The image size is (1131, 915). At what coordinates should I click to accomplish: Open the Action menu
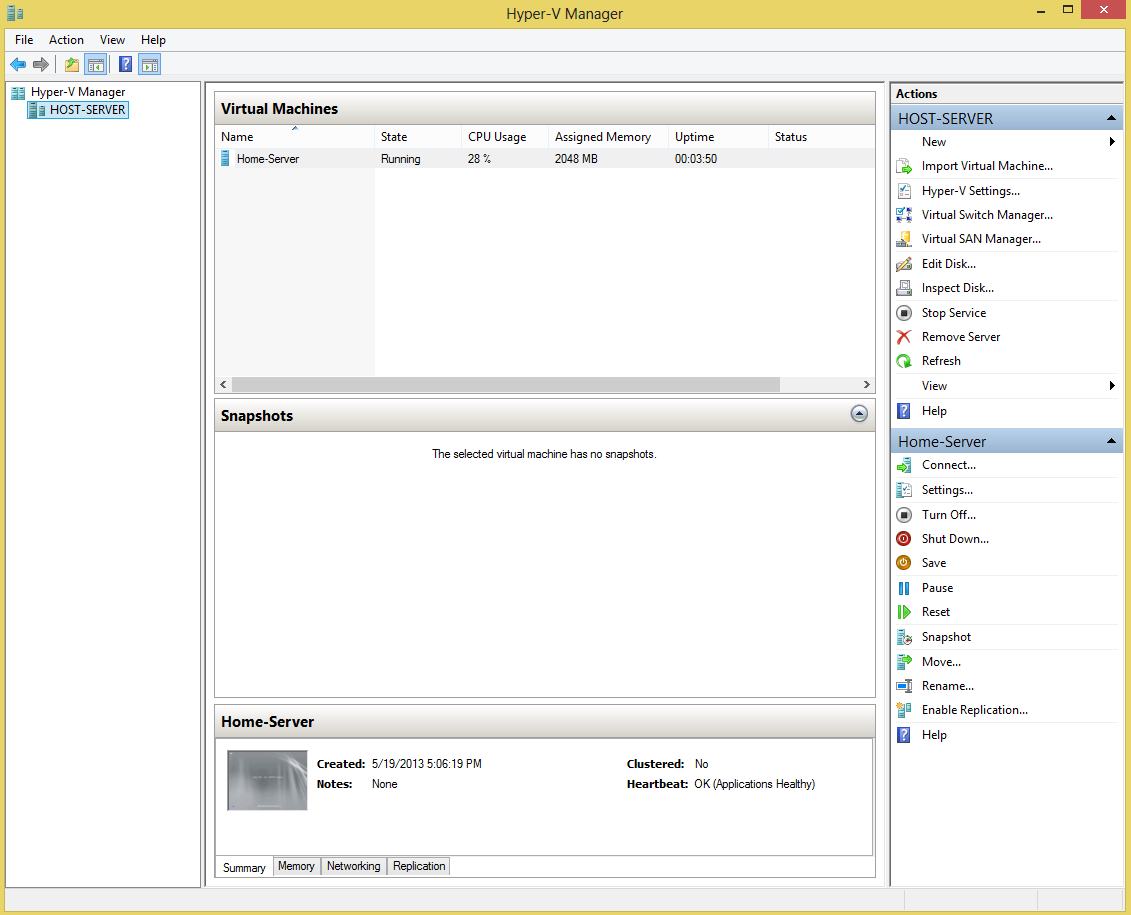pyautogui.click(x=66, y=40)
